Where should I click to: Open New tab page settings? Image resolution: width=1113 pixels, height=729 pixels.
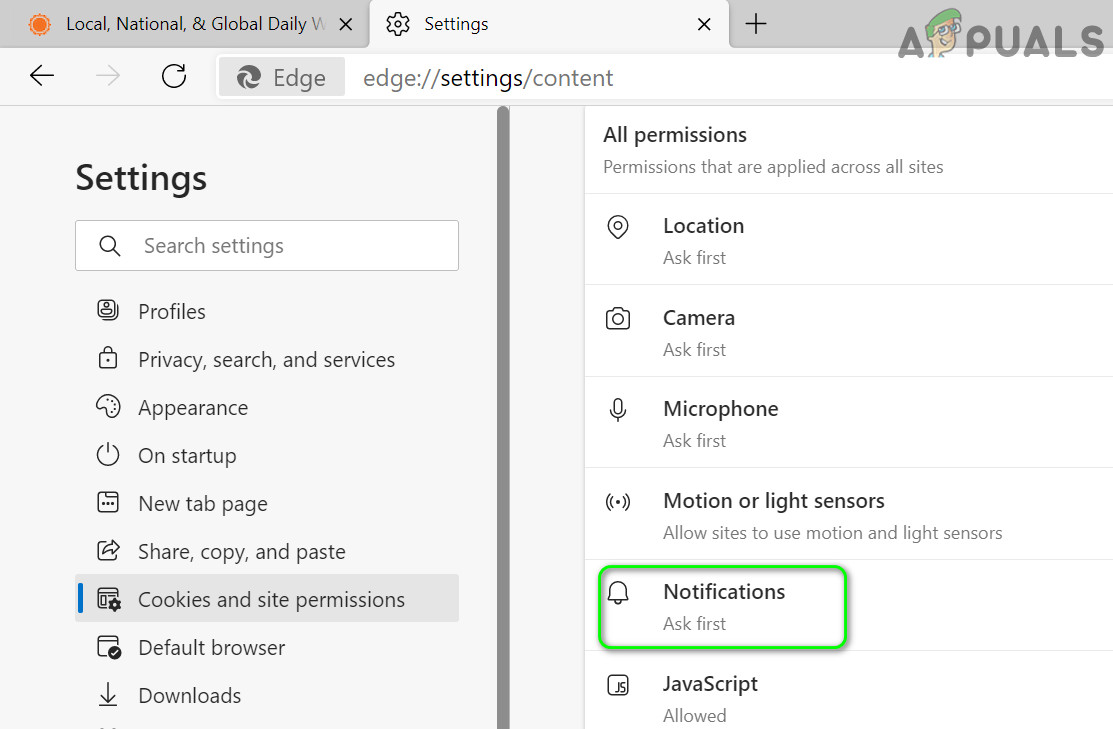[x=202, y=504]
